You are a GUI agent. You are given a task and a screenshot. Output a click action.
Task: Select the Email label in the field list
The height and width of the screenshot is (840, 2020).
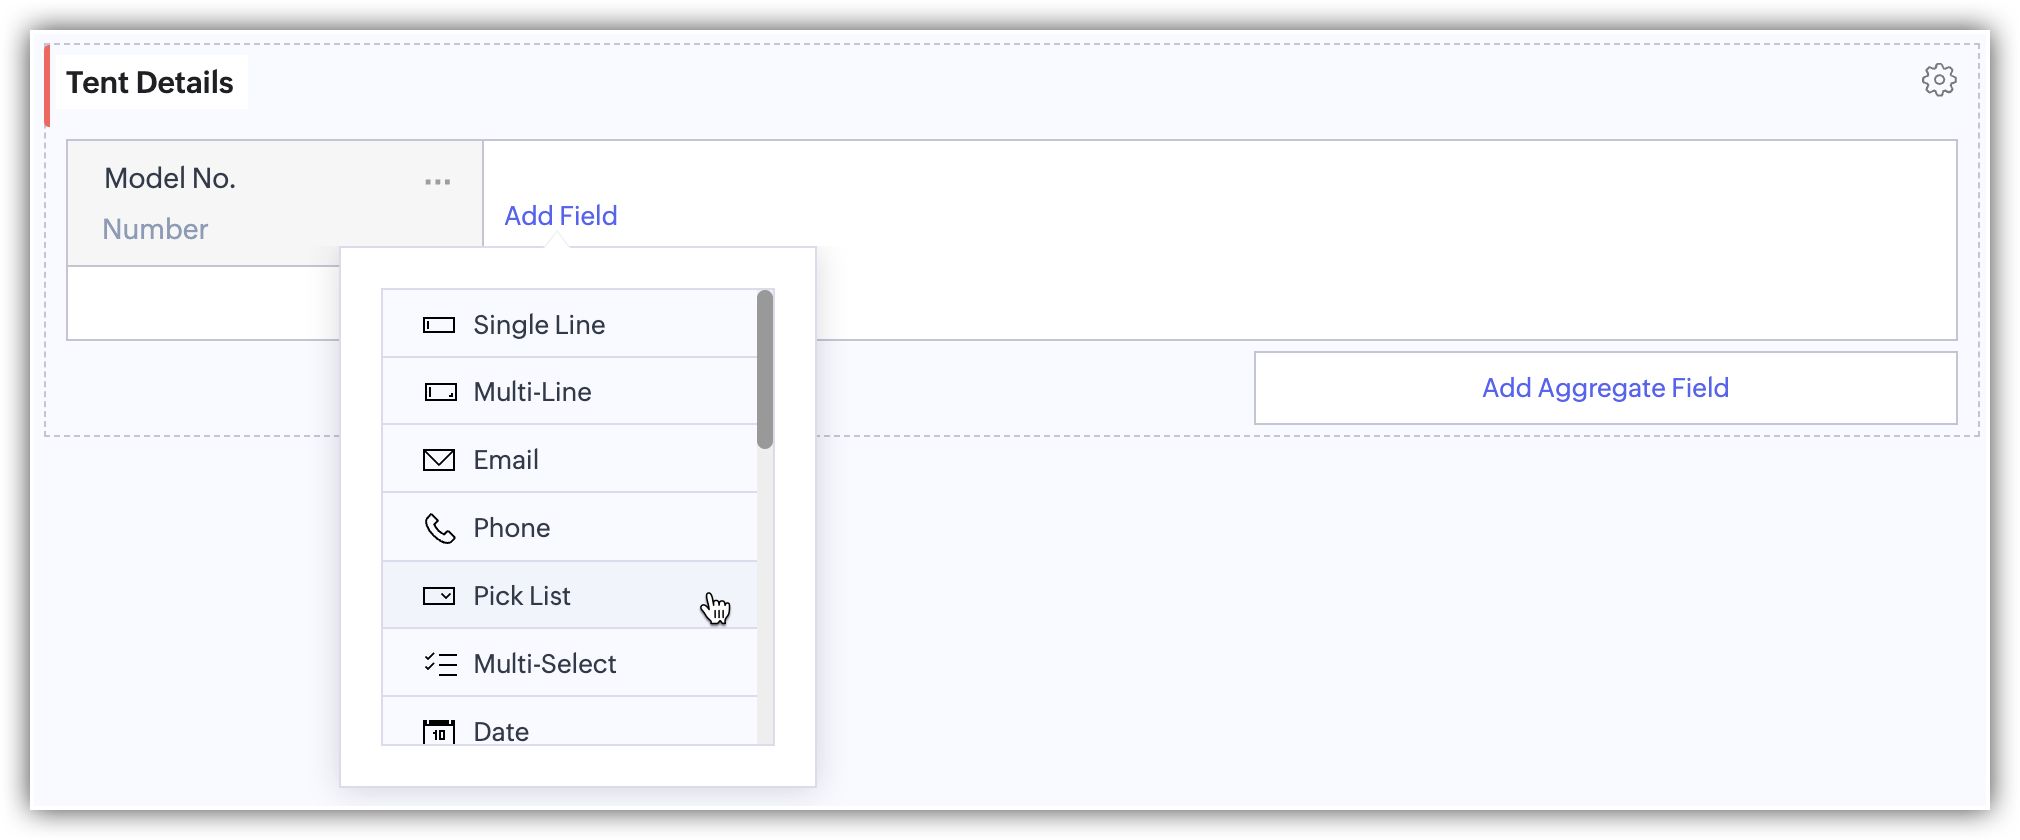tap(506, 460)
